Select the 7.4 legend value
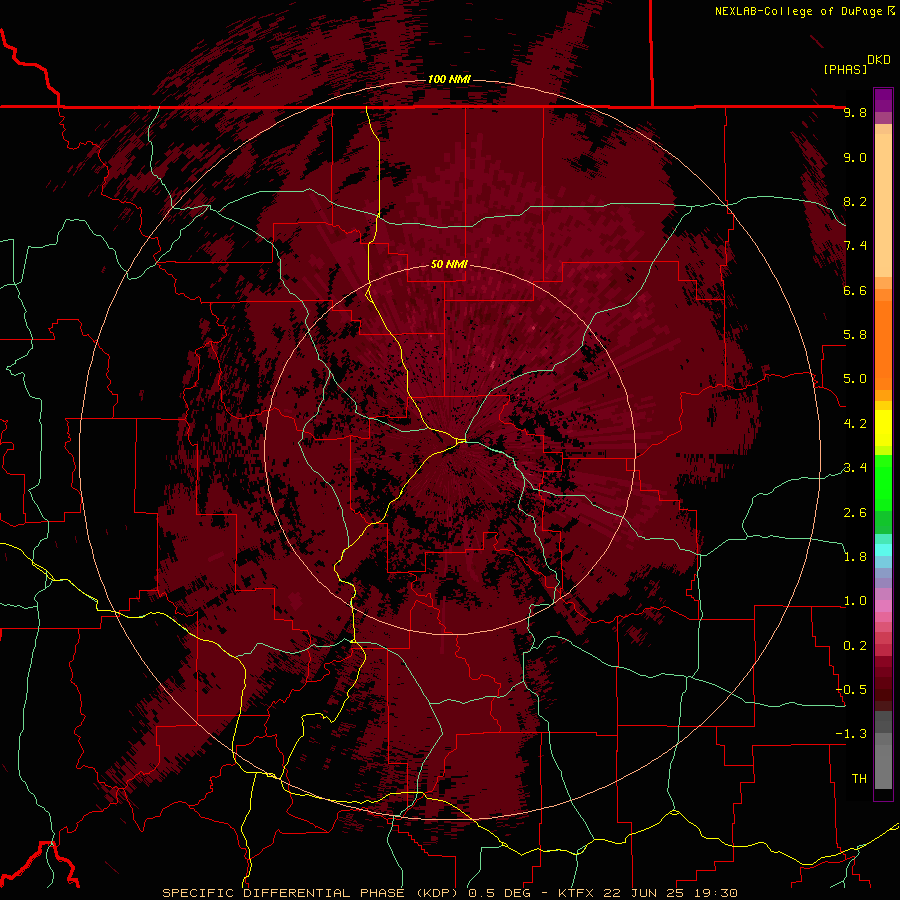 pyautogui.click(x=855, y=246)
